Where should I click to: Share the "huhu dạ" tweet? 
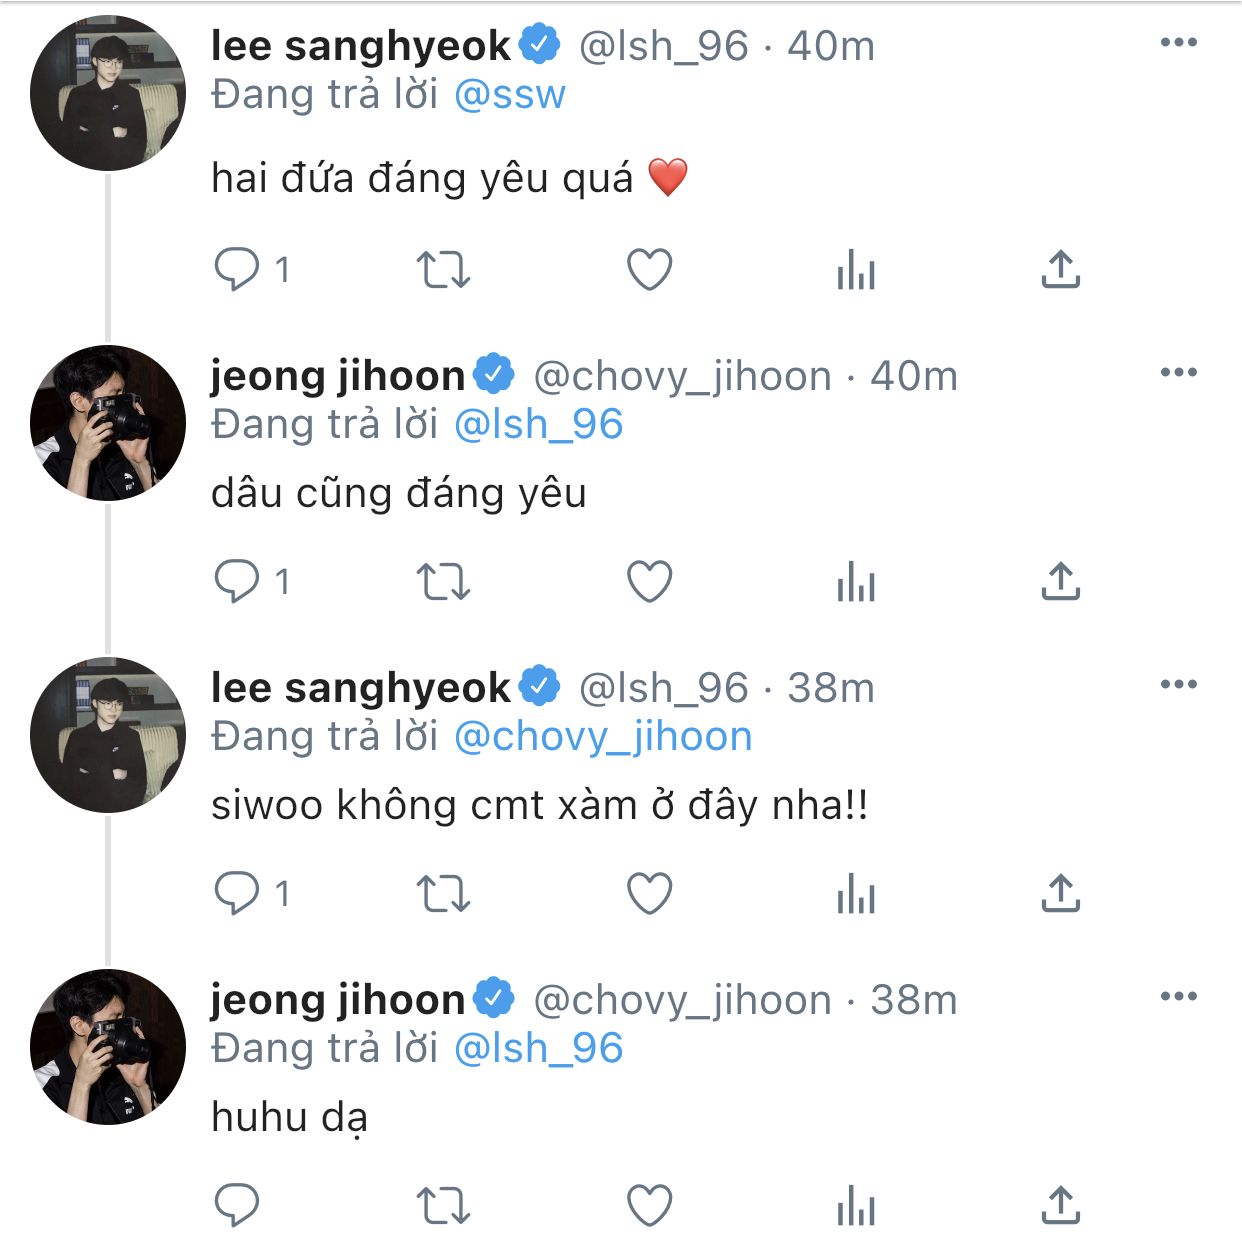pyautogui.click(x=1060, y=1205)
